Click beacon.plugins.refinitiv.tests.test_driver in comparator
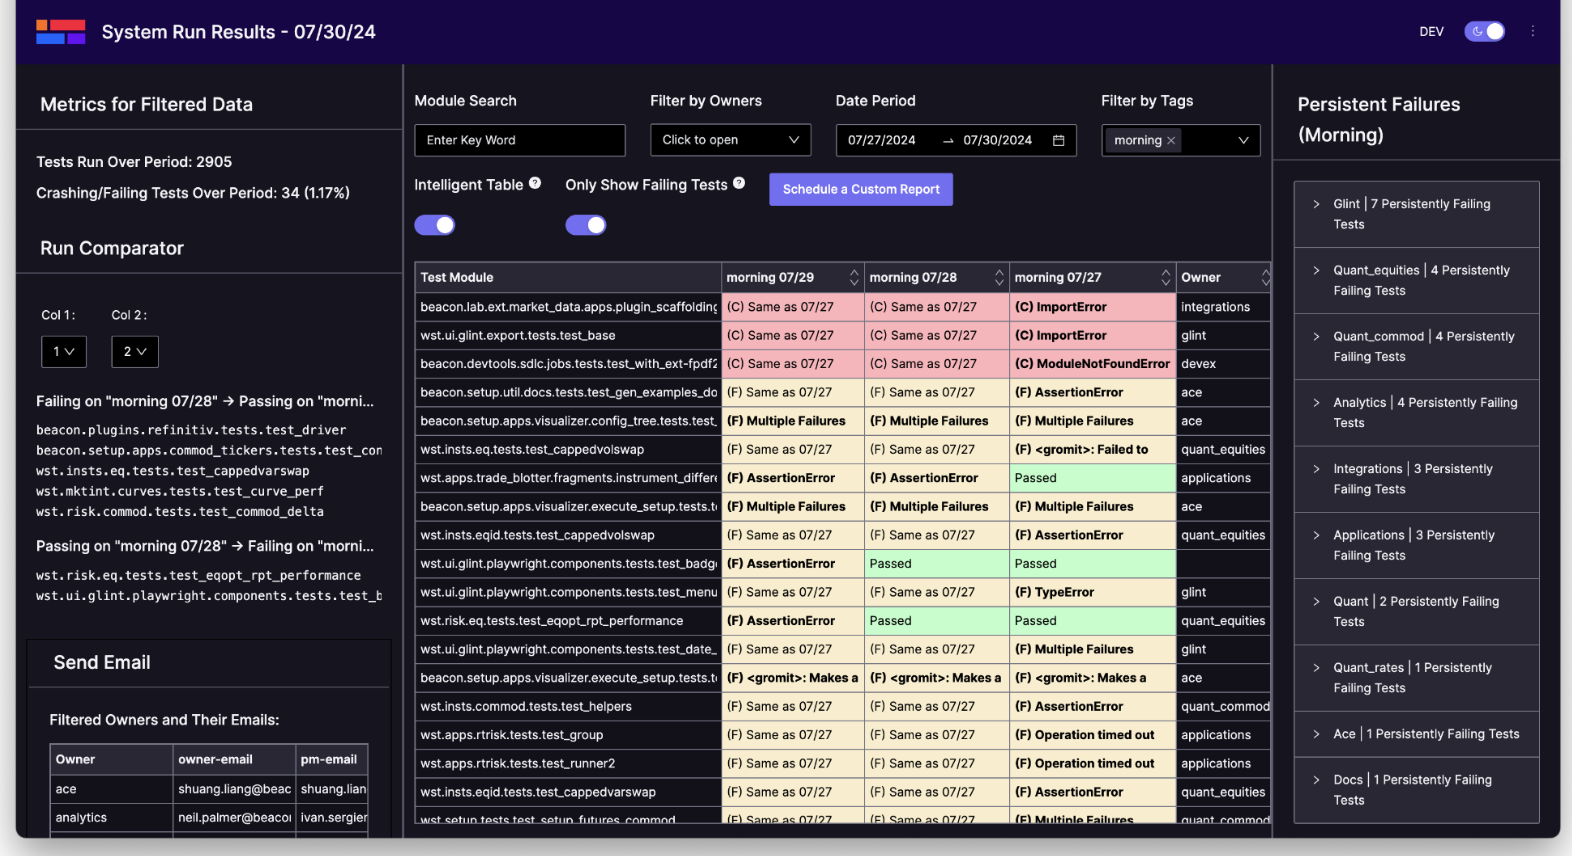The height and width of the screenshot is (856, 1572). coord(191,430)
